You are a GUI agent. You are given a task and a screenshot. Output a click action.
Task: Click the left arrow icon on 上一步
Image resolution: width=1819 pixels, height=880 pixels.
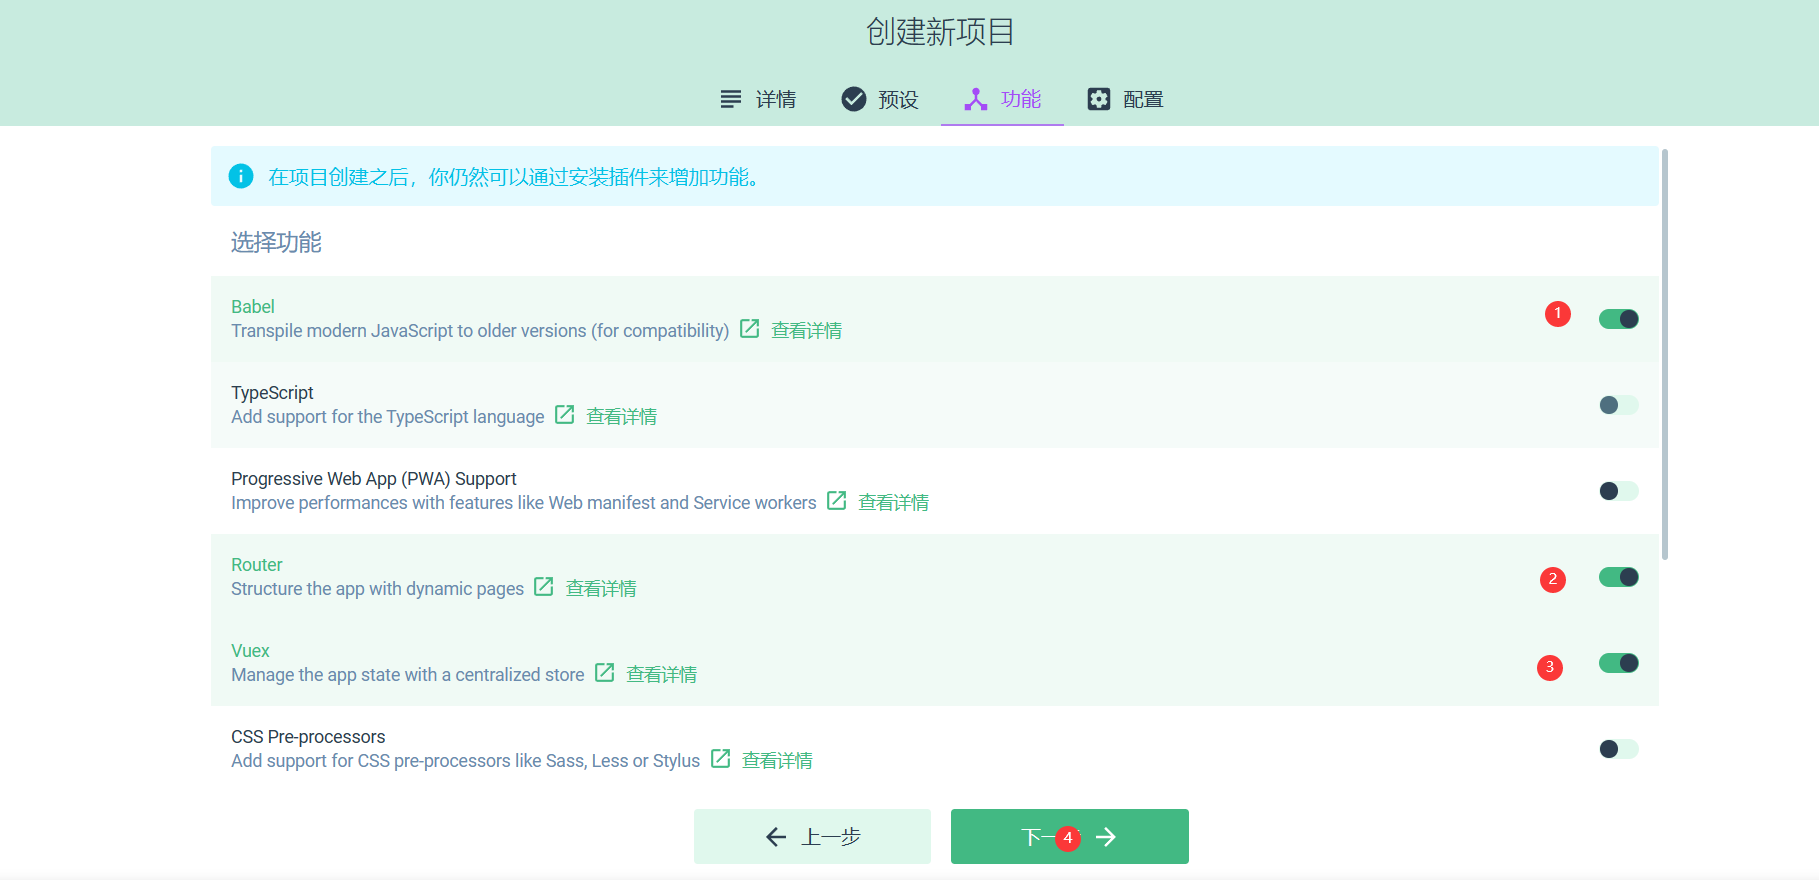point(776,837)
